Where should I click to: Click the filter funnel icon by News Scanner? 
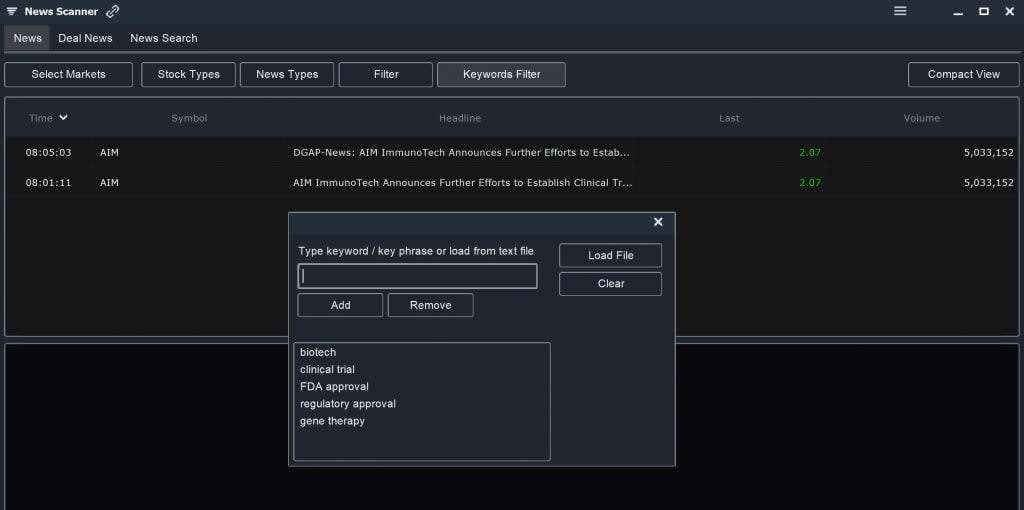click(12, 12)
